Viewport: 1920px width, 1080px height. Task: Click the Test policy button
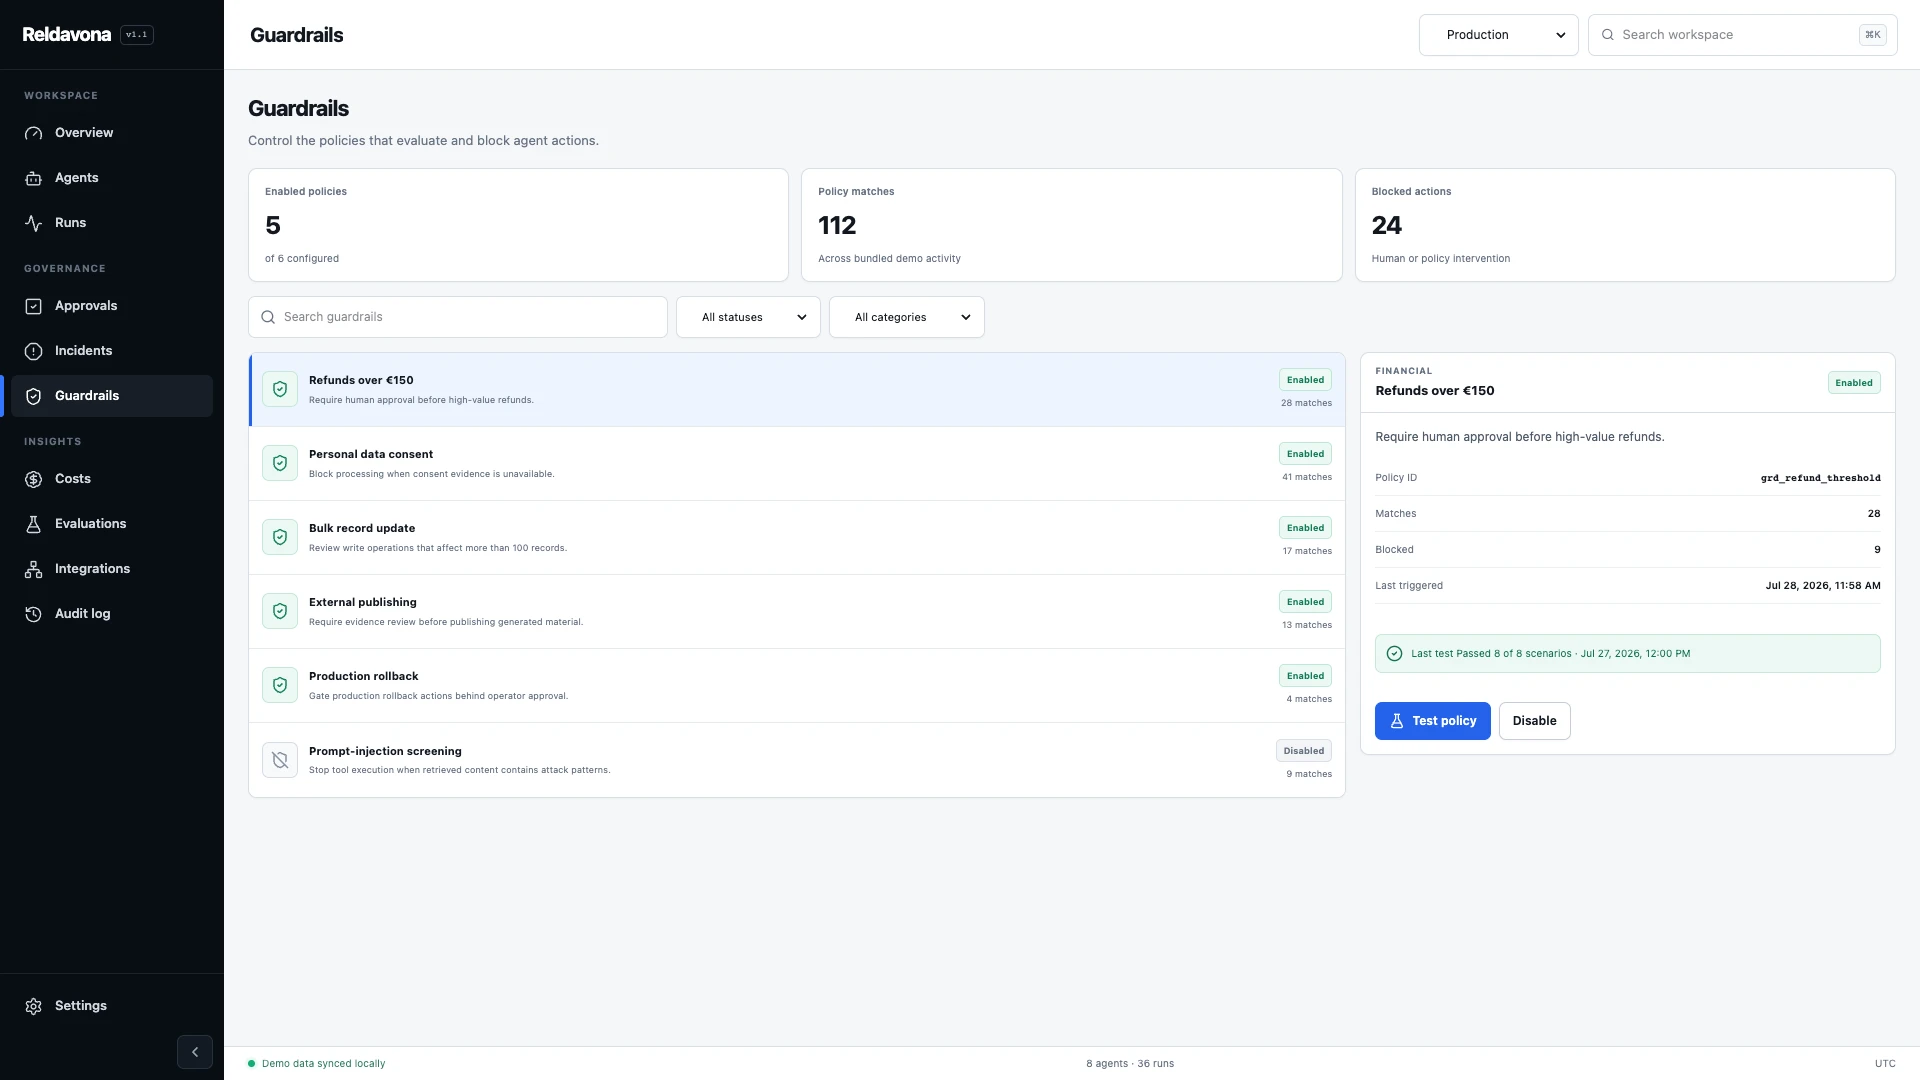pos(1432,721)
